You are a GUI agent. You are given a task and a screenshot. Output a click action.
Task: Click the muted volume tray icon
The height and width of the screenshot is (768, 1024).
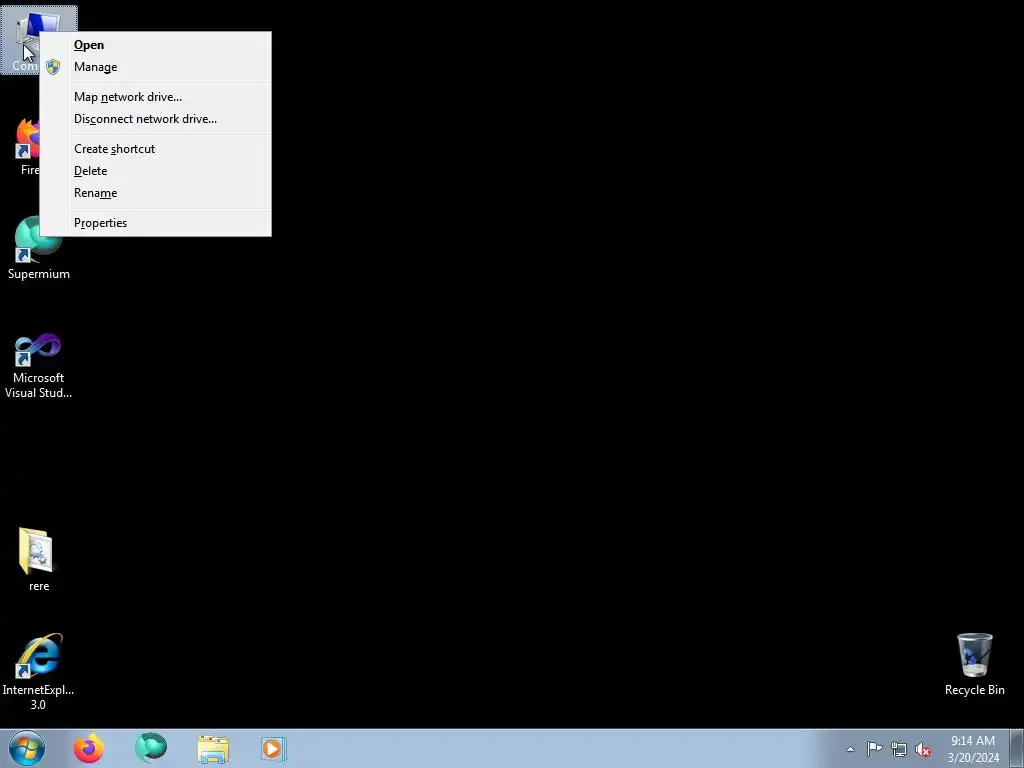coord(923,750)
